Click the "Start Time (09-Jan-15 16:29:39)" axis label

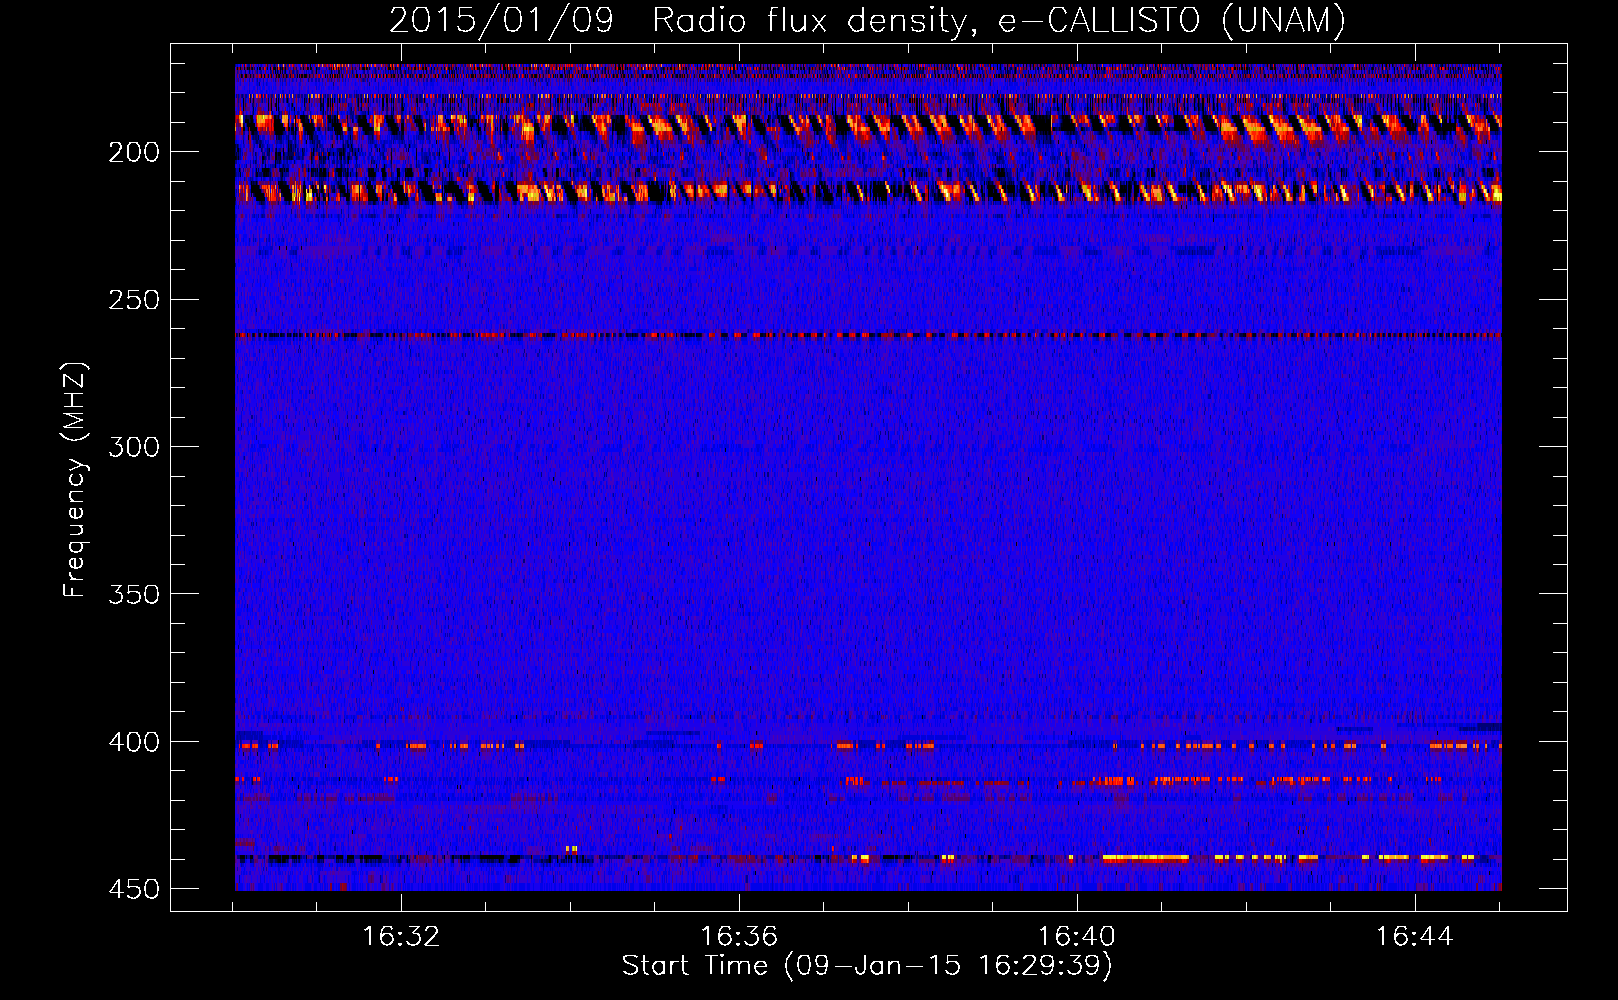click(867, 966)
